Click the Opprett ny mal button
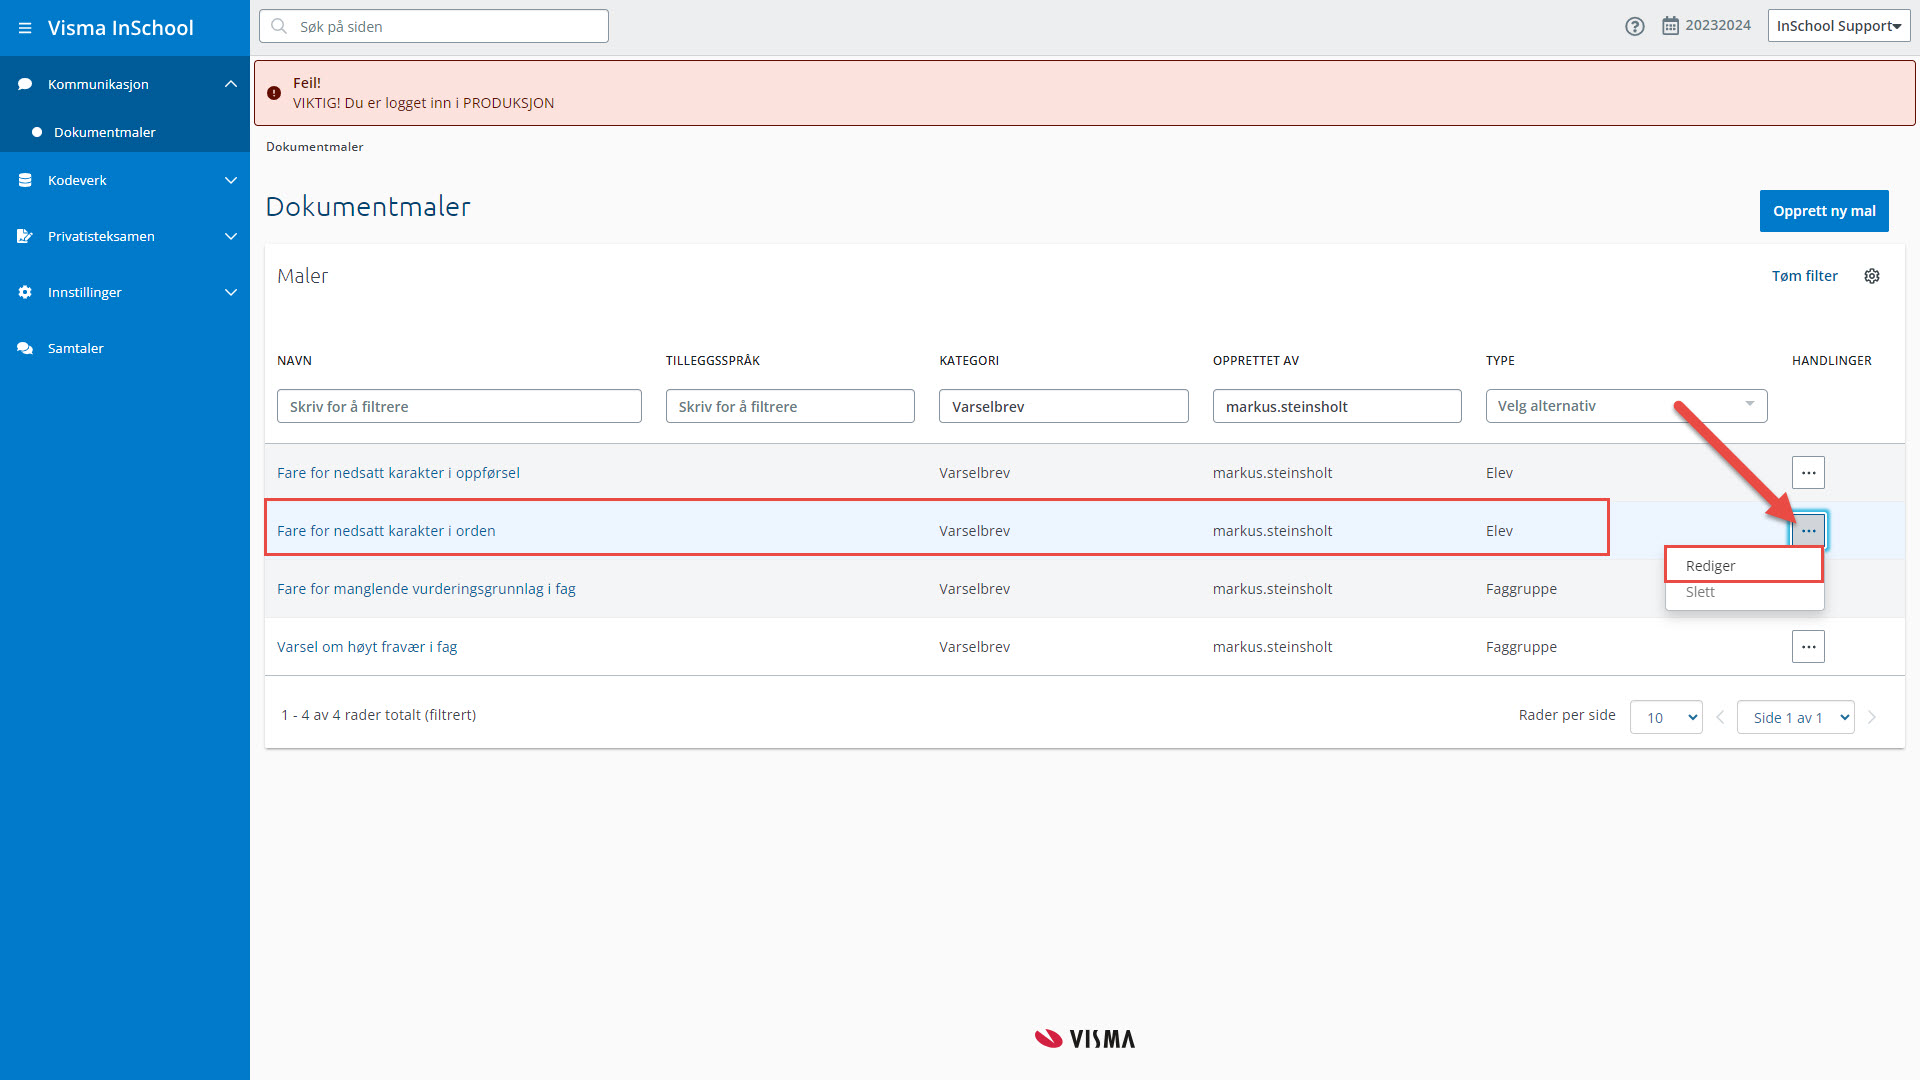Screen dimensions: 1920x1080 [1823, 211]
